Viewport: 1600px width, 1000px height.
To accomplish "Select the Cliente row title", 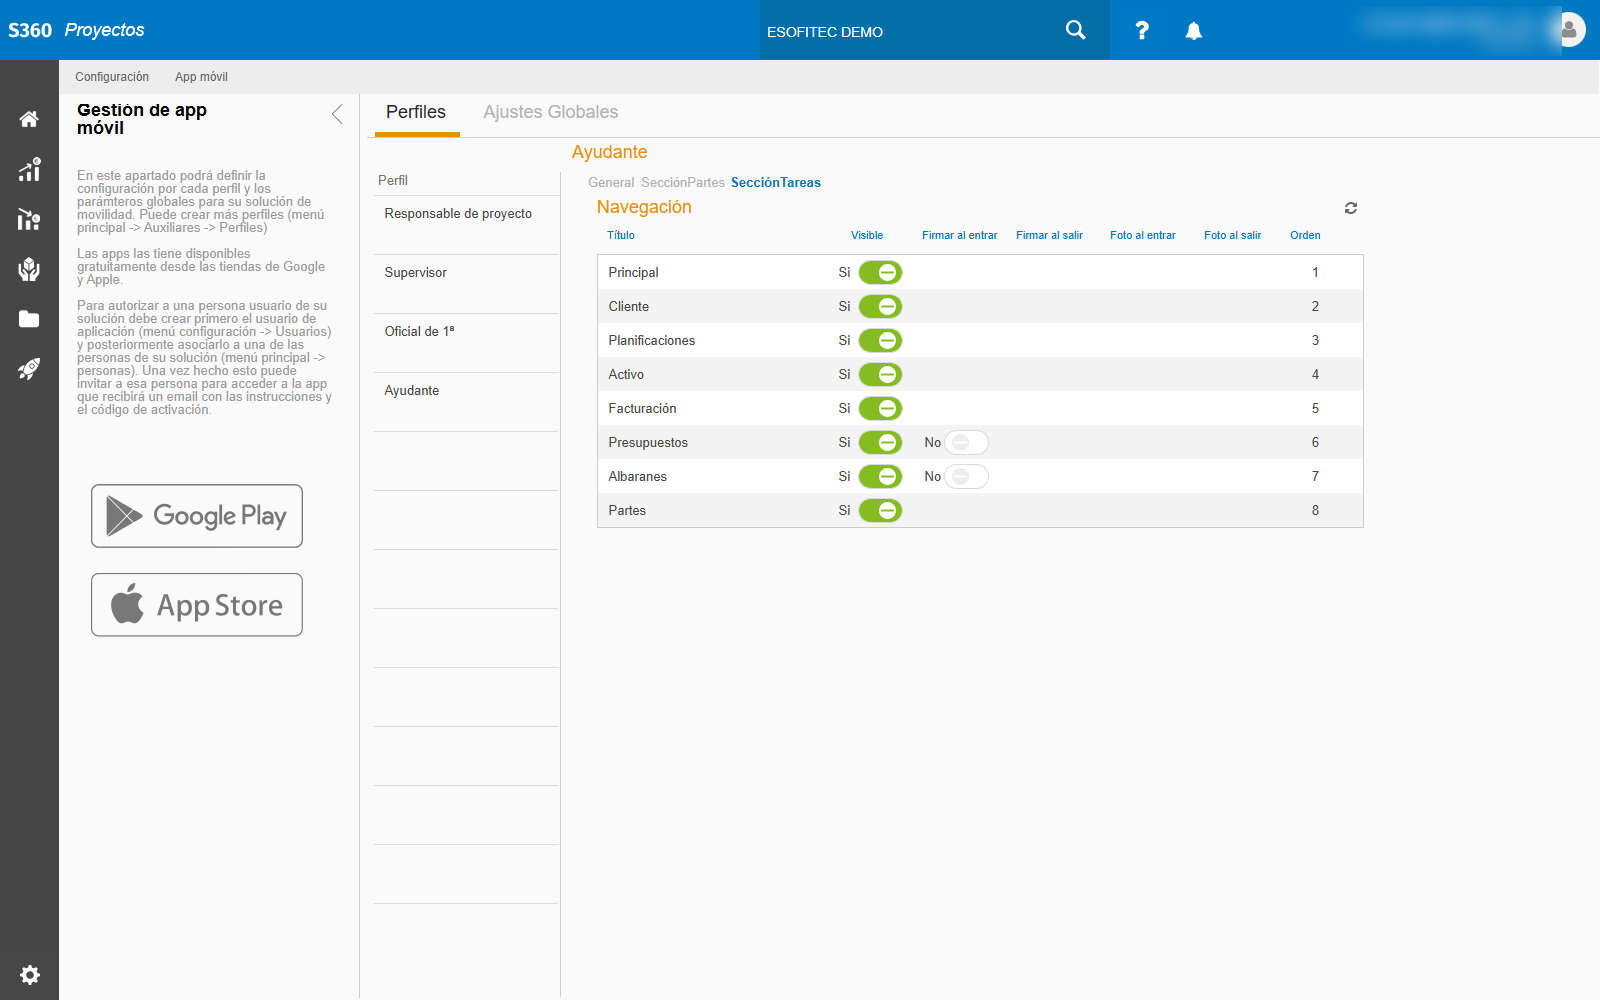I will pyautogui.click(x=629, y=306).
